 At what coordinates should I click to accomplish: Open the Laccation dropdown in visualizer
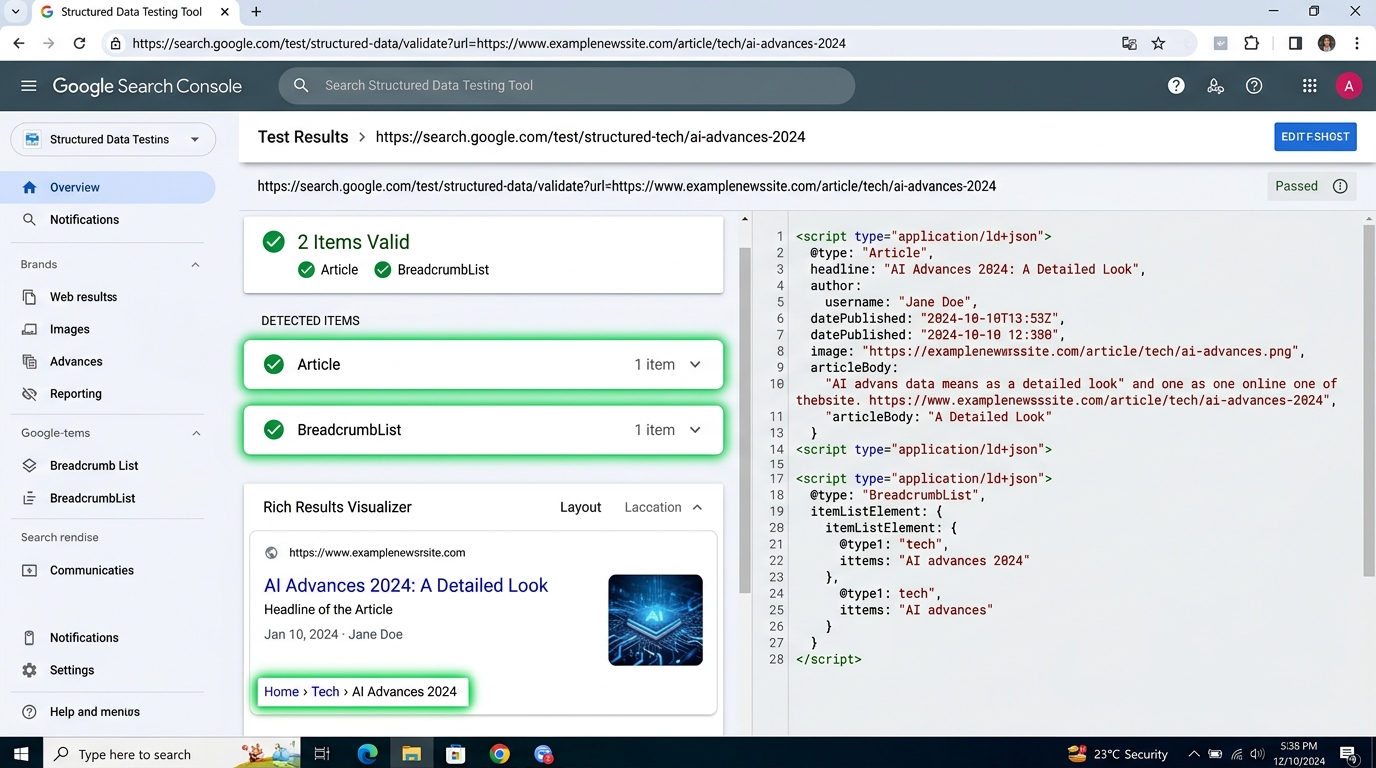coord(663,507)
